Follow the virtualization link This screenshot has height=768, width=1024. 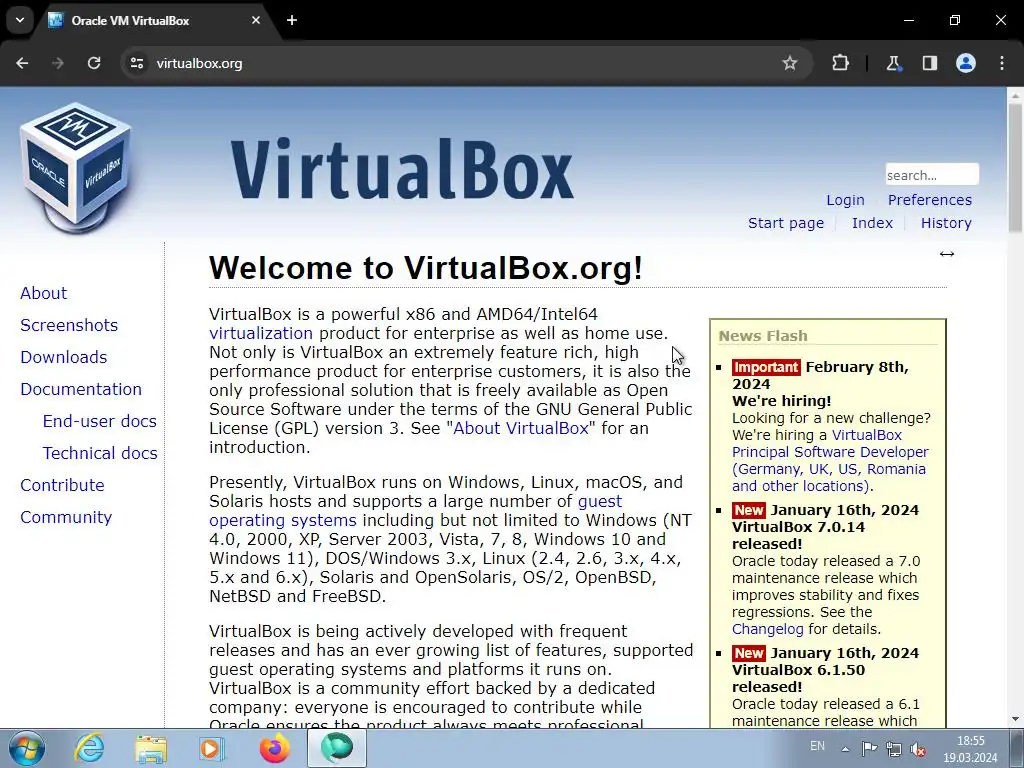tap(261, 333)
